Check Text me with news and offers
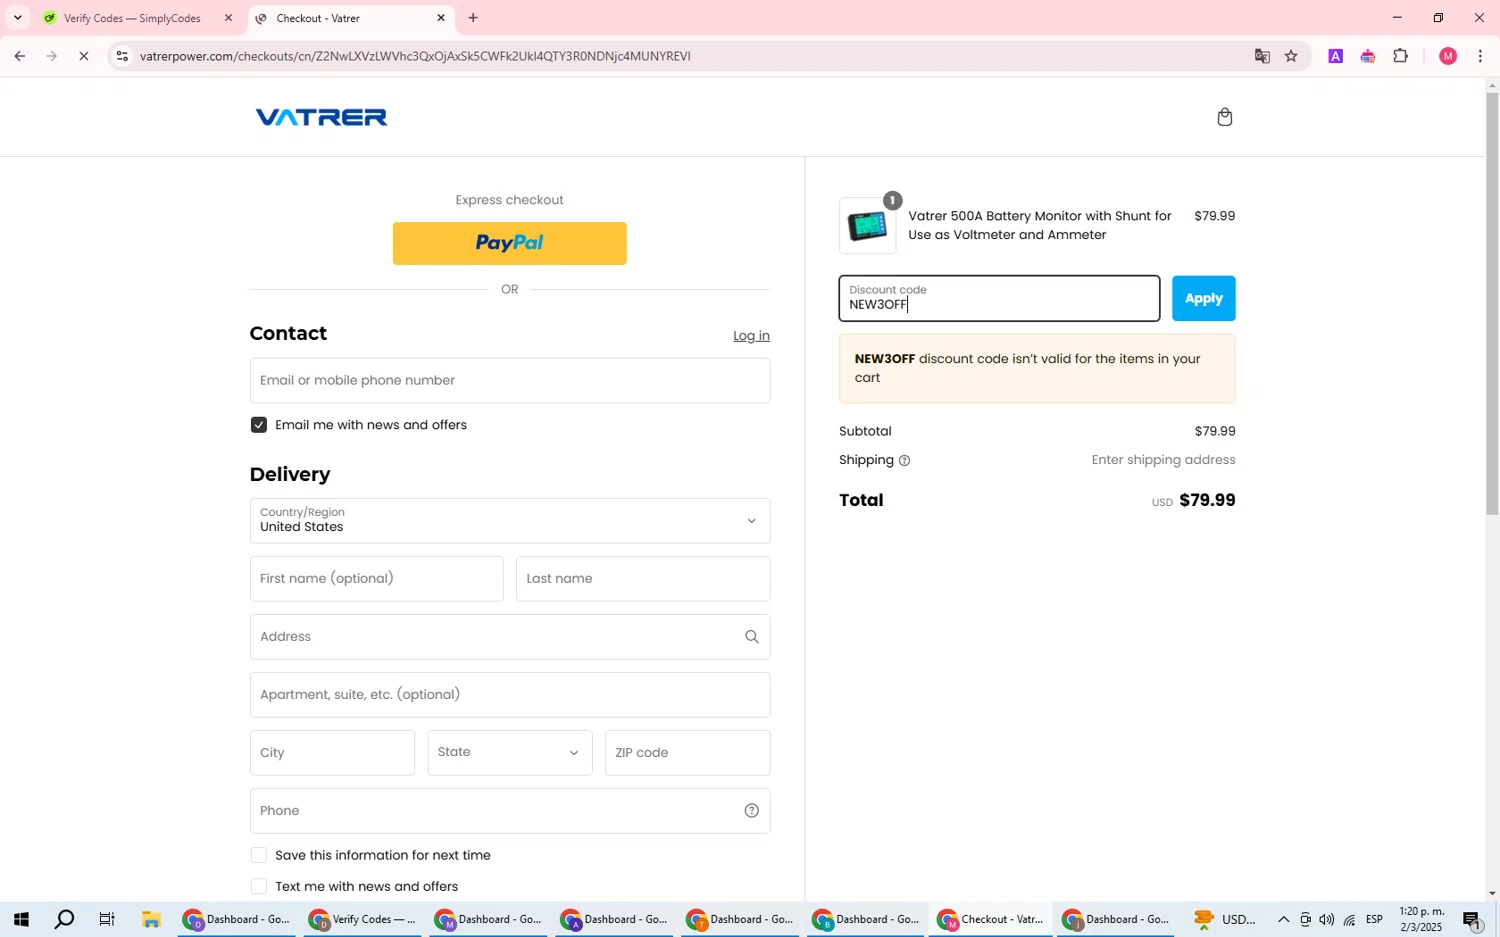Screen dimensions: 1500x937 pos(259,887)
